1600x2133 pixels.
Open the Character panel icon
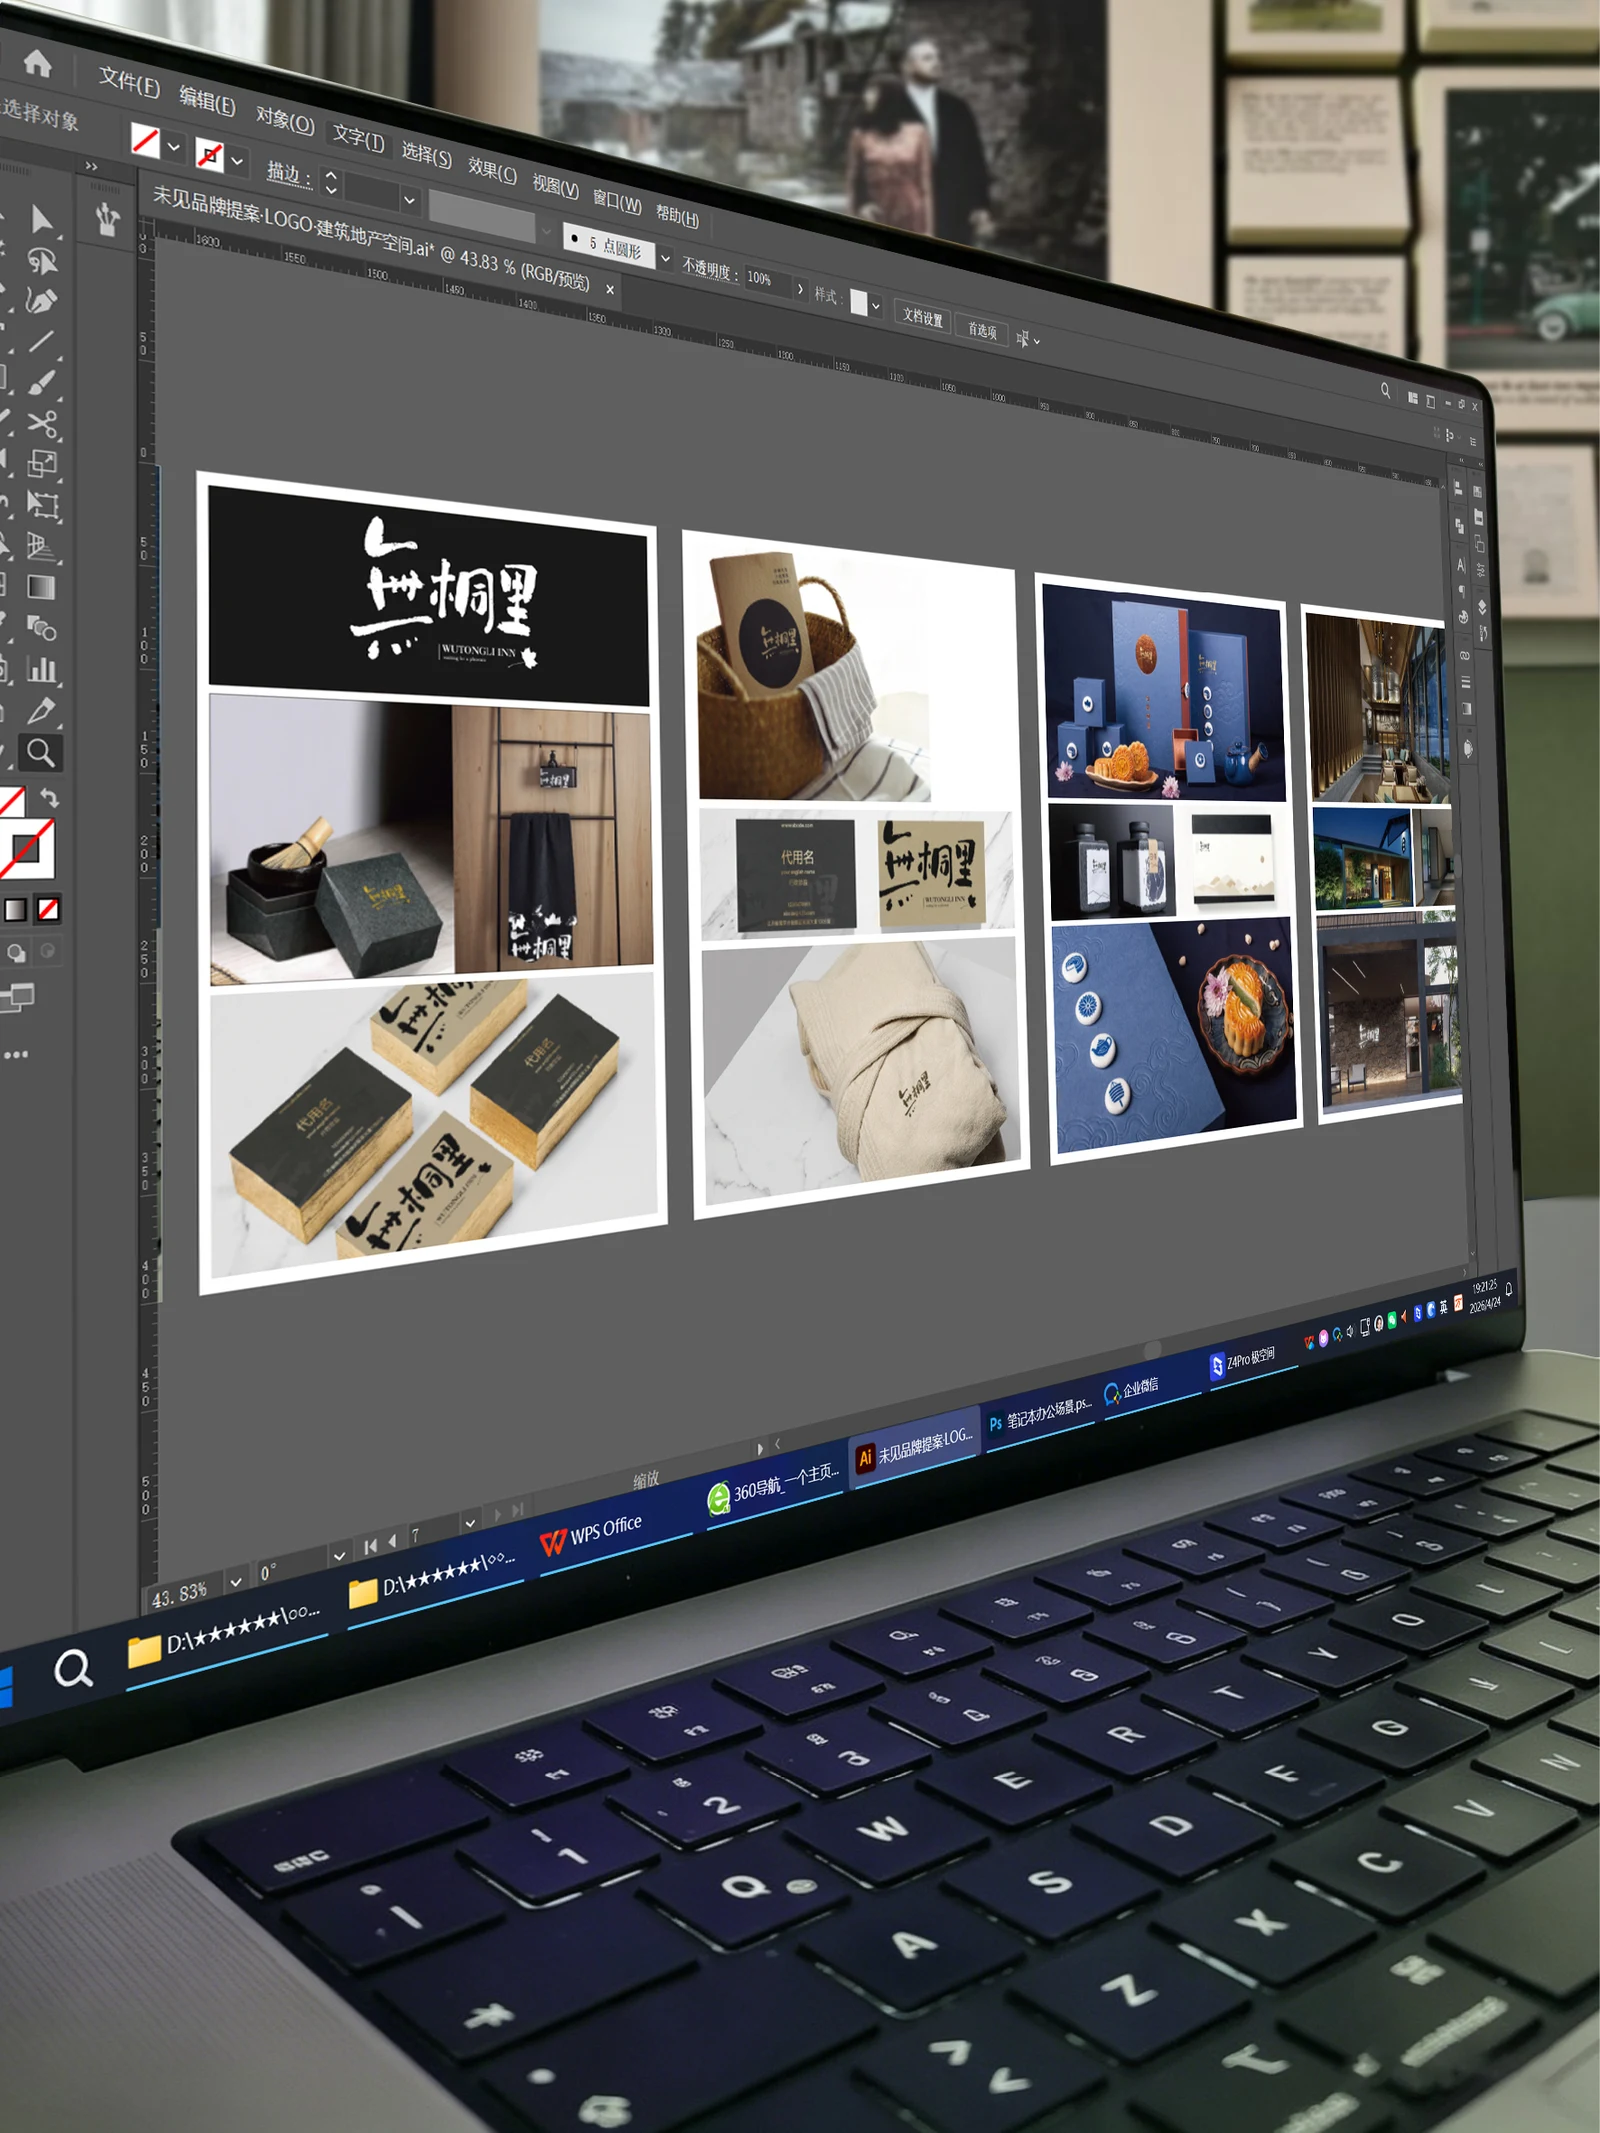(1460, 565)
